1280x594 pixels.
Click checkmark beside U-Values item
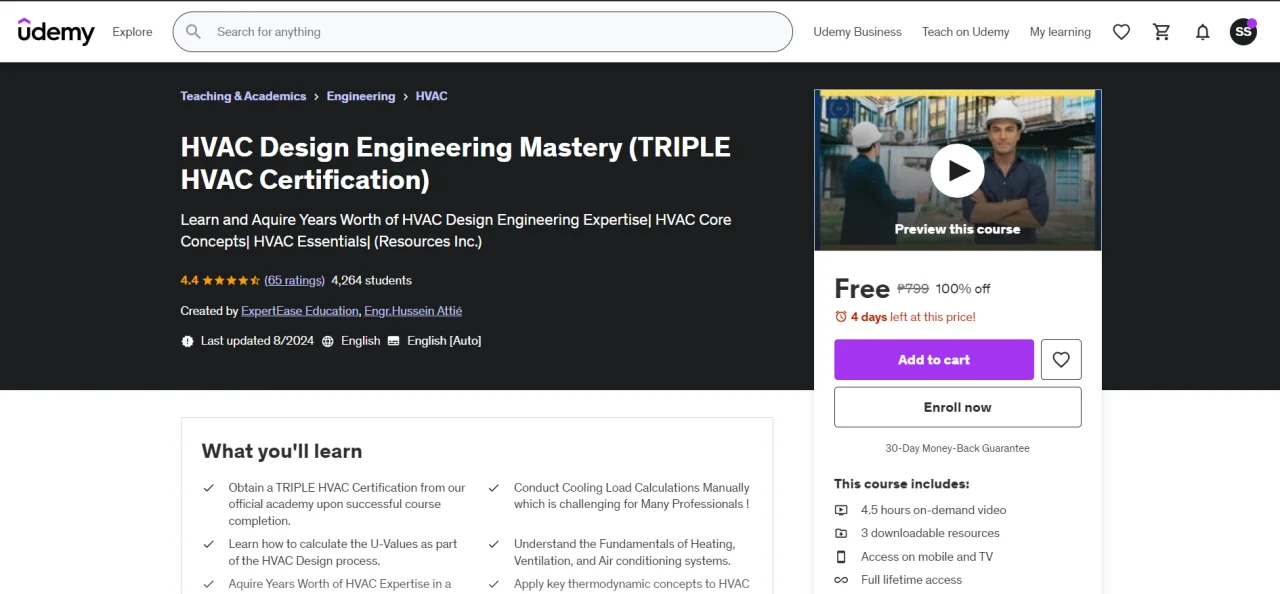209,544
